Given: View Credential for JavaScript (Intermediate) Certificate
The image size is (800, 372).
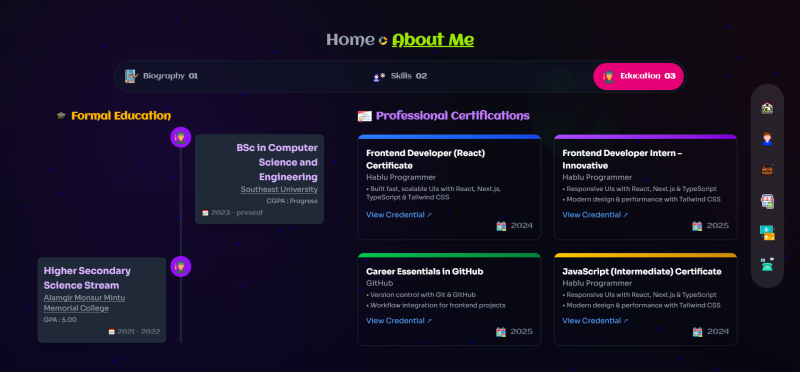Looking at the screenshot, I should click(595, 321).
